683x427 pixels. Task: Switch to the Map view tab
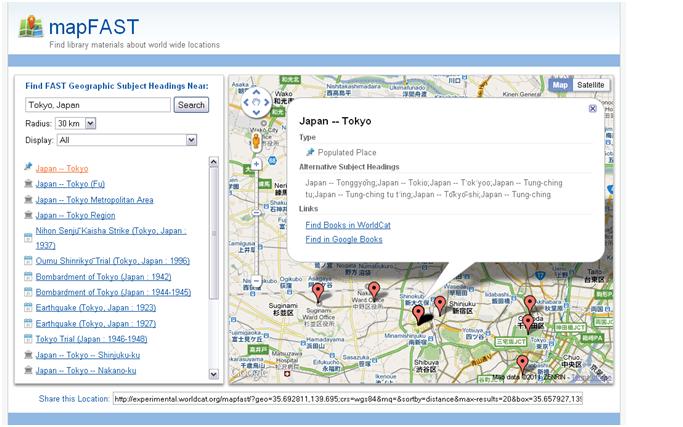coord(560,85)
